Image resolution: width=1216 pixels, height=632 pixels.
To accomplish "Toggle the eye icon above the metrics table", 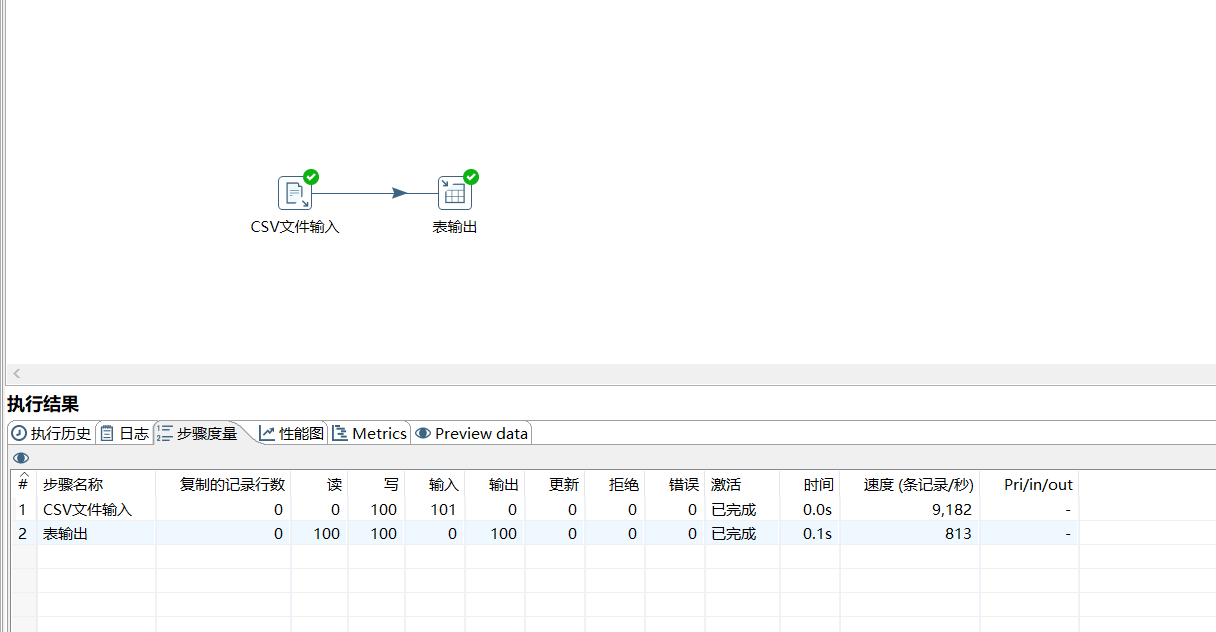I will point(21,458).
